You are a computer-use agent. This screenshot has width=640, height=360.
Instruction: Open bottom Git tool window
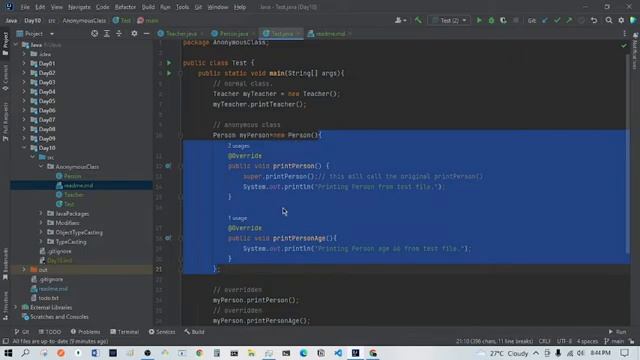(x=22, y=332)
